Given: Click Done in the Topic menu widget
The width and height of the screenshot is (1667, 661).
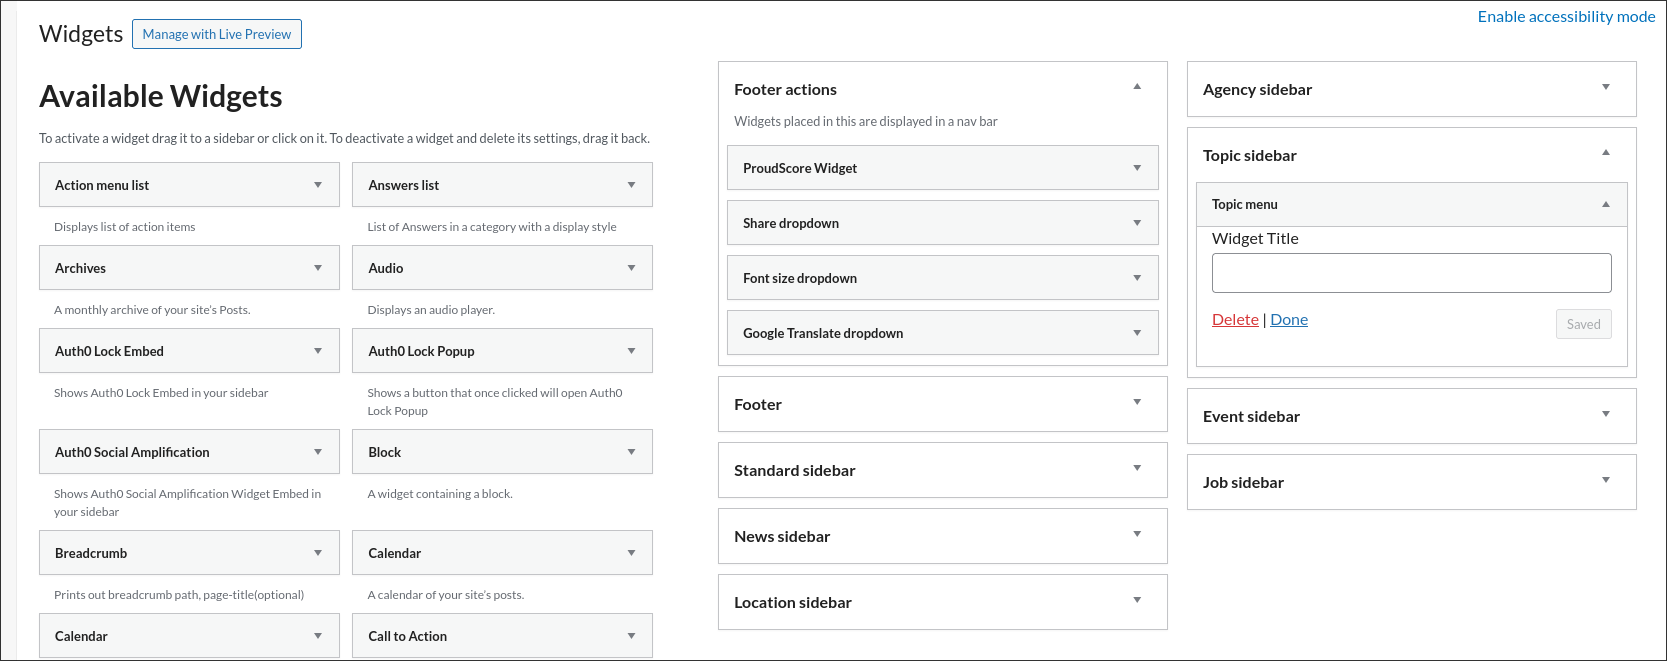Looking at the screenshot, I should [1289, 320].
